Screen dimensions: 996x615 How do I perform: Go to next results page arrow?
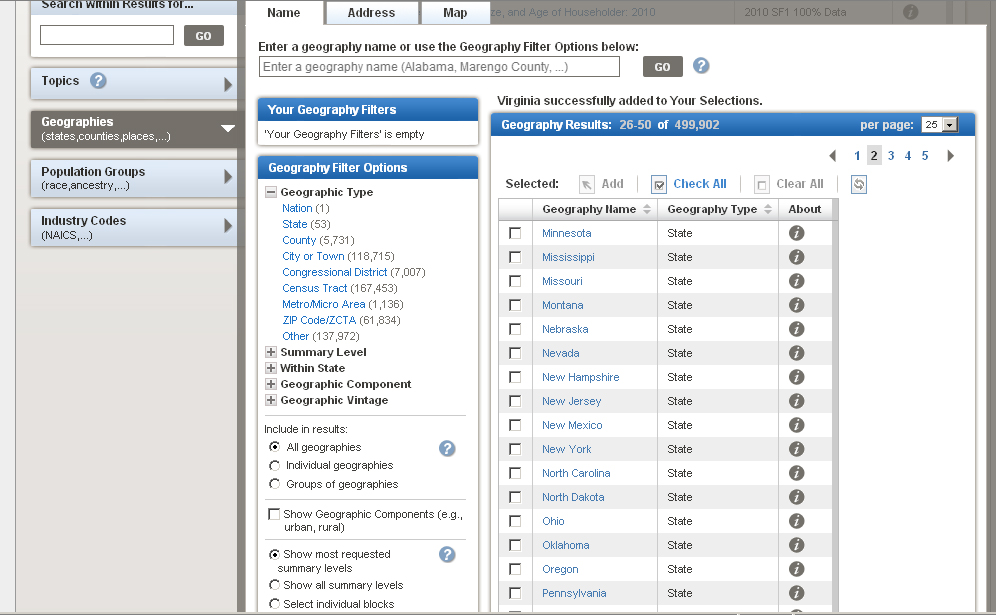950,156
